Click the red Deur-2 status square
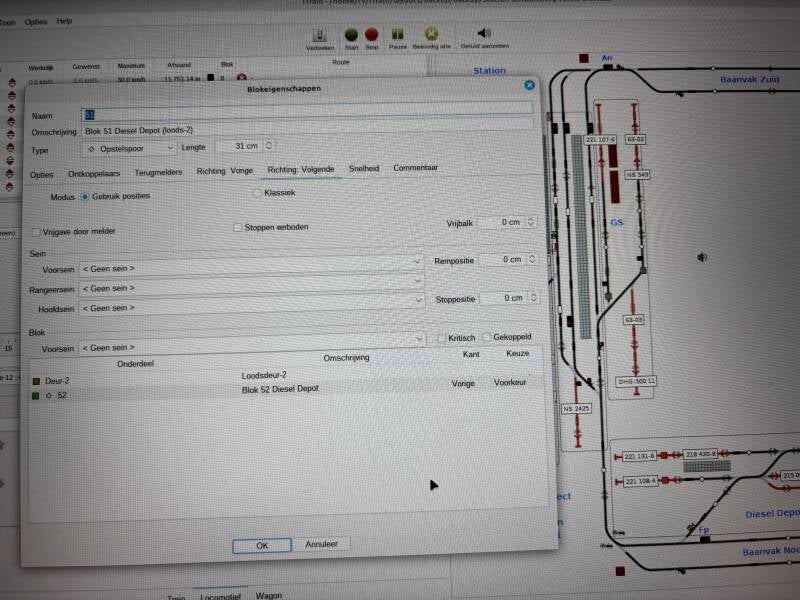Image resolution: width=800 pixels, height=600 pixels. coord(36,381)
